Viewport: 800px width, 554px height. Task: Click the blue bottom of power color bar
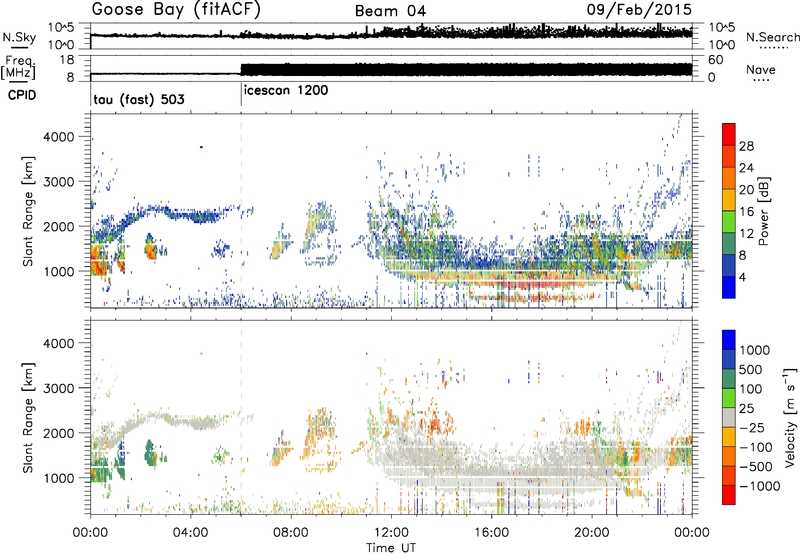tap(729, 287)
